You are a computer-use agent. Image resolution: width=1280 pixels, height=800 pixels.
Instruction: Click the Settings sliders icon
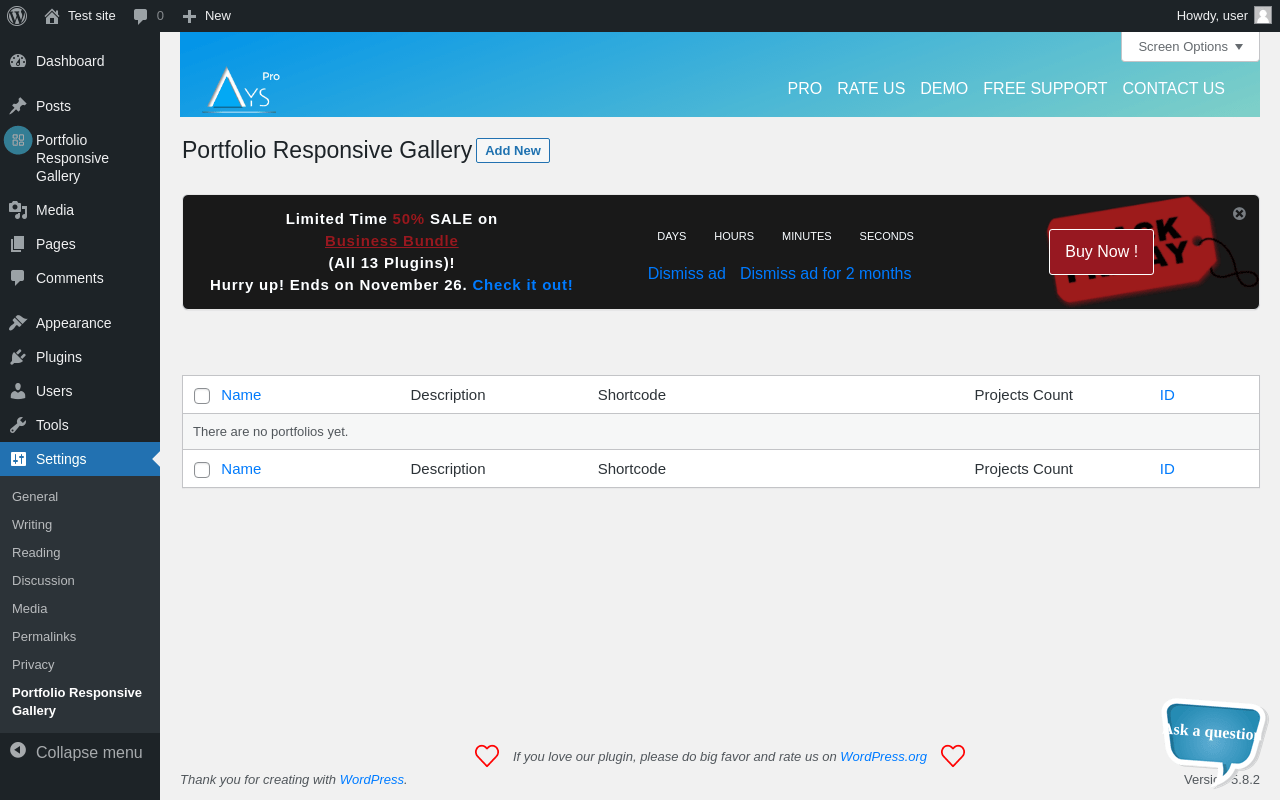coord(18,459)
